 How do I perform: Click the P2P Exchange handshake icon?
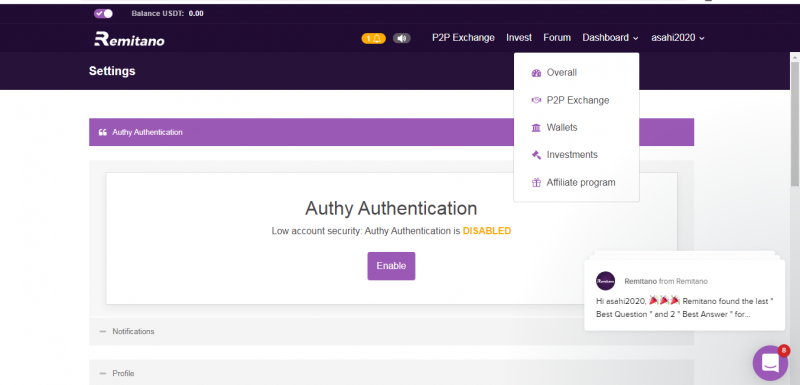[536, 100]
